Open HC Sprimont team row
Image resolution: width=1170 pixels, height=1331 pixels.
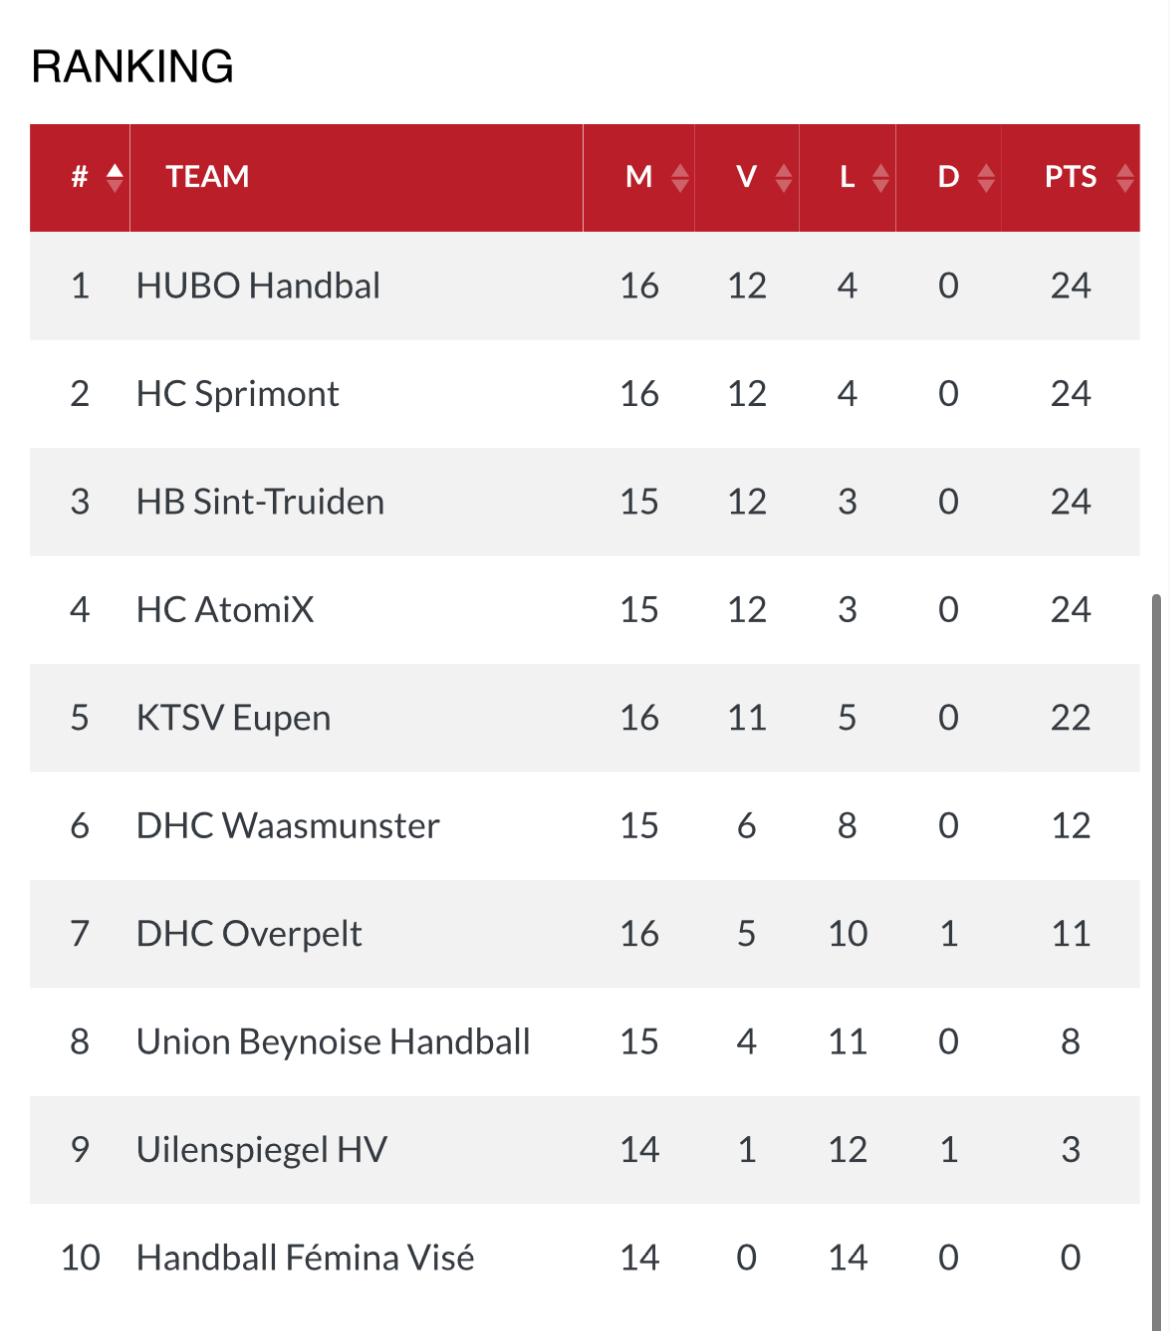click(x=585, y=394)
